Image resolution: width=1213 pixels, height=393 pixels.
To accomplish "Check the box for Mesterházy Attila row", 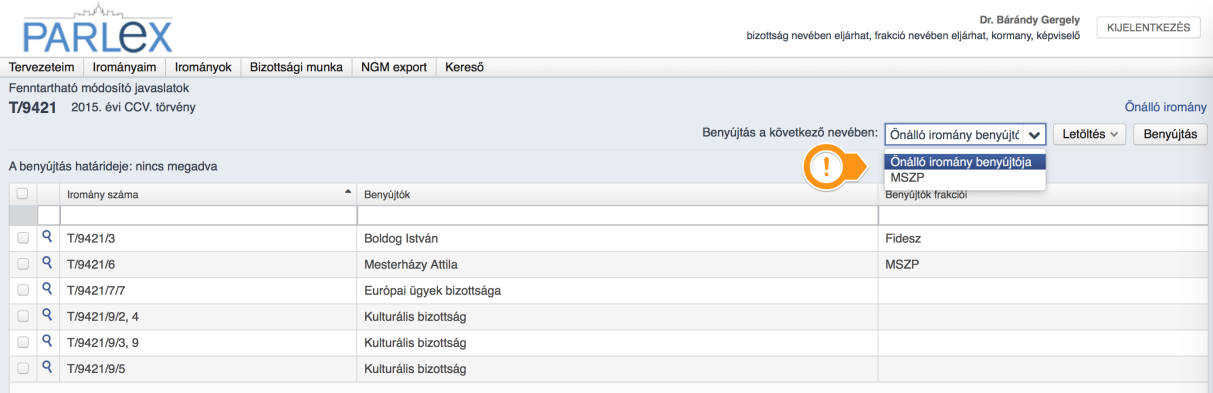I will (x=22, y=265).
